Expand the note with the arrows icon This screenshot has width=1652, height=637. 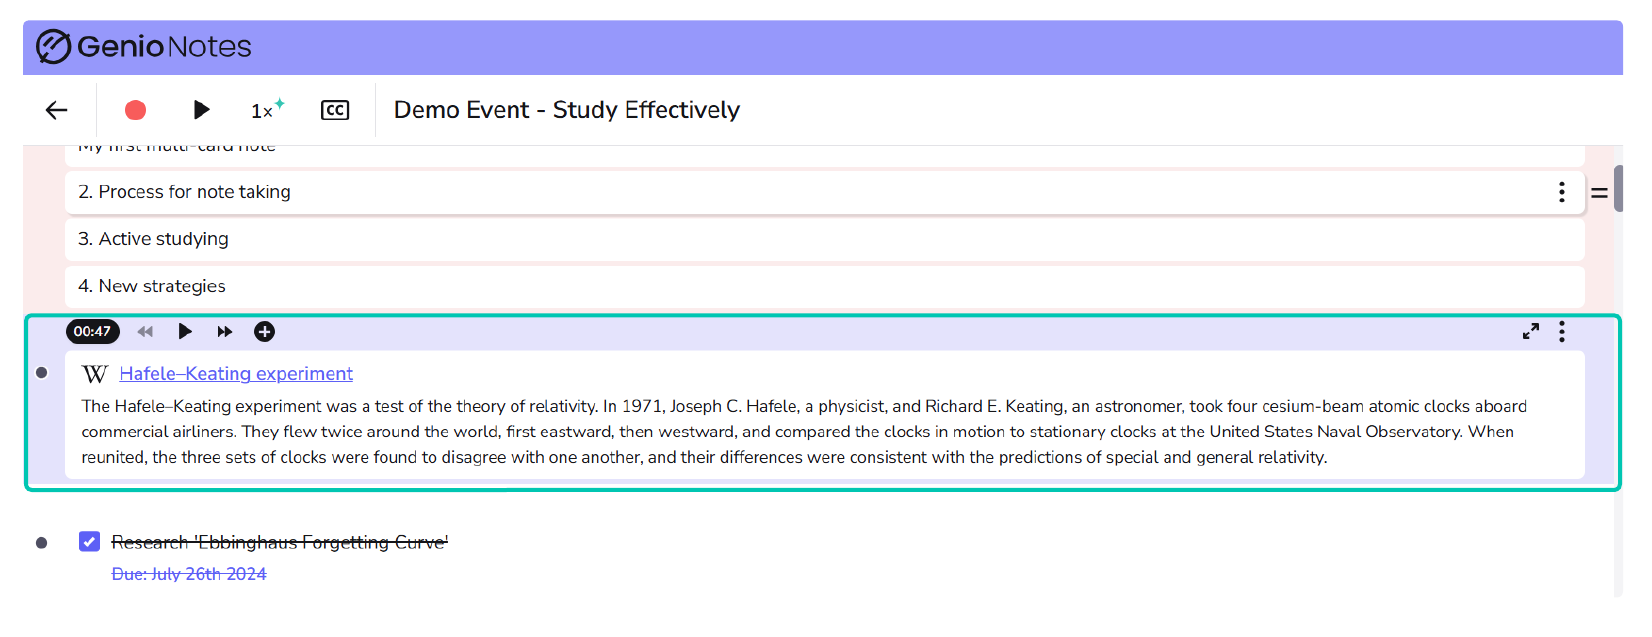(x=1530, y=331)
